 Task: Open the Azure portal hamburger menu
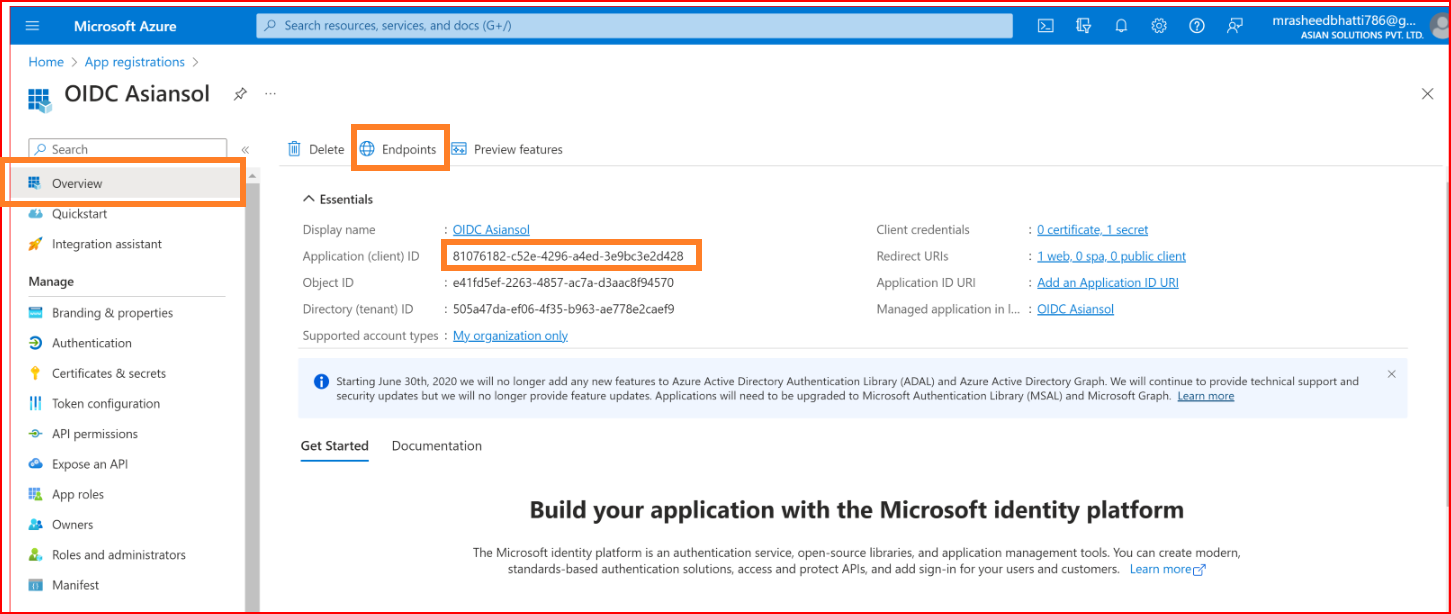(32, 26)
